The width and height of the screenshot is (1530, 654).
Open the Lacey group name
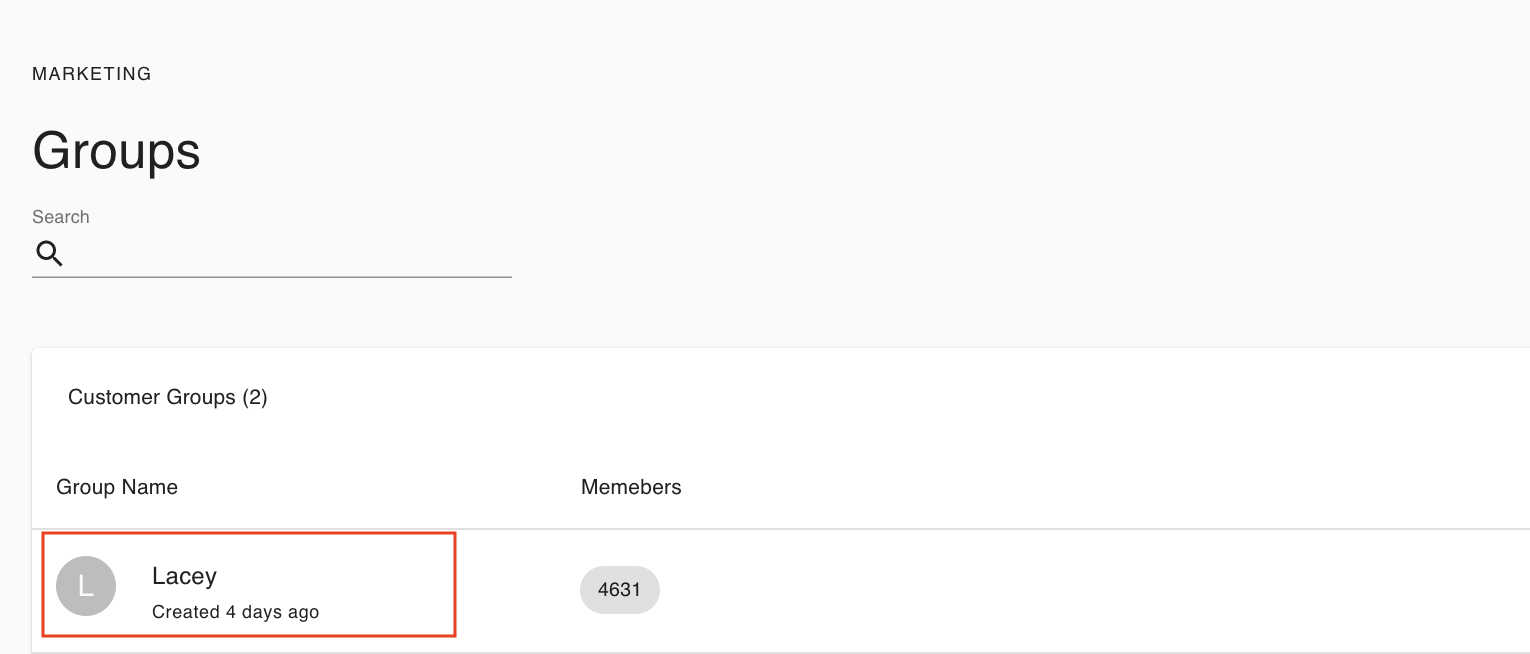pyautogui.click(x=184, y=576)
